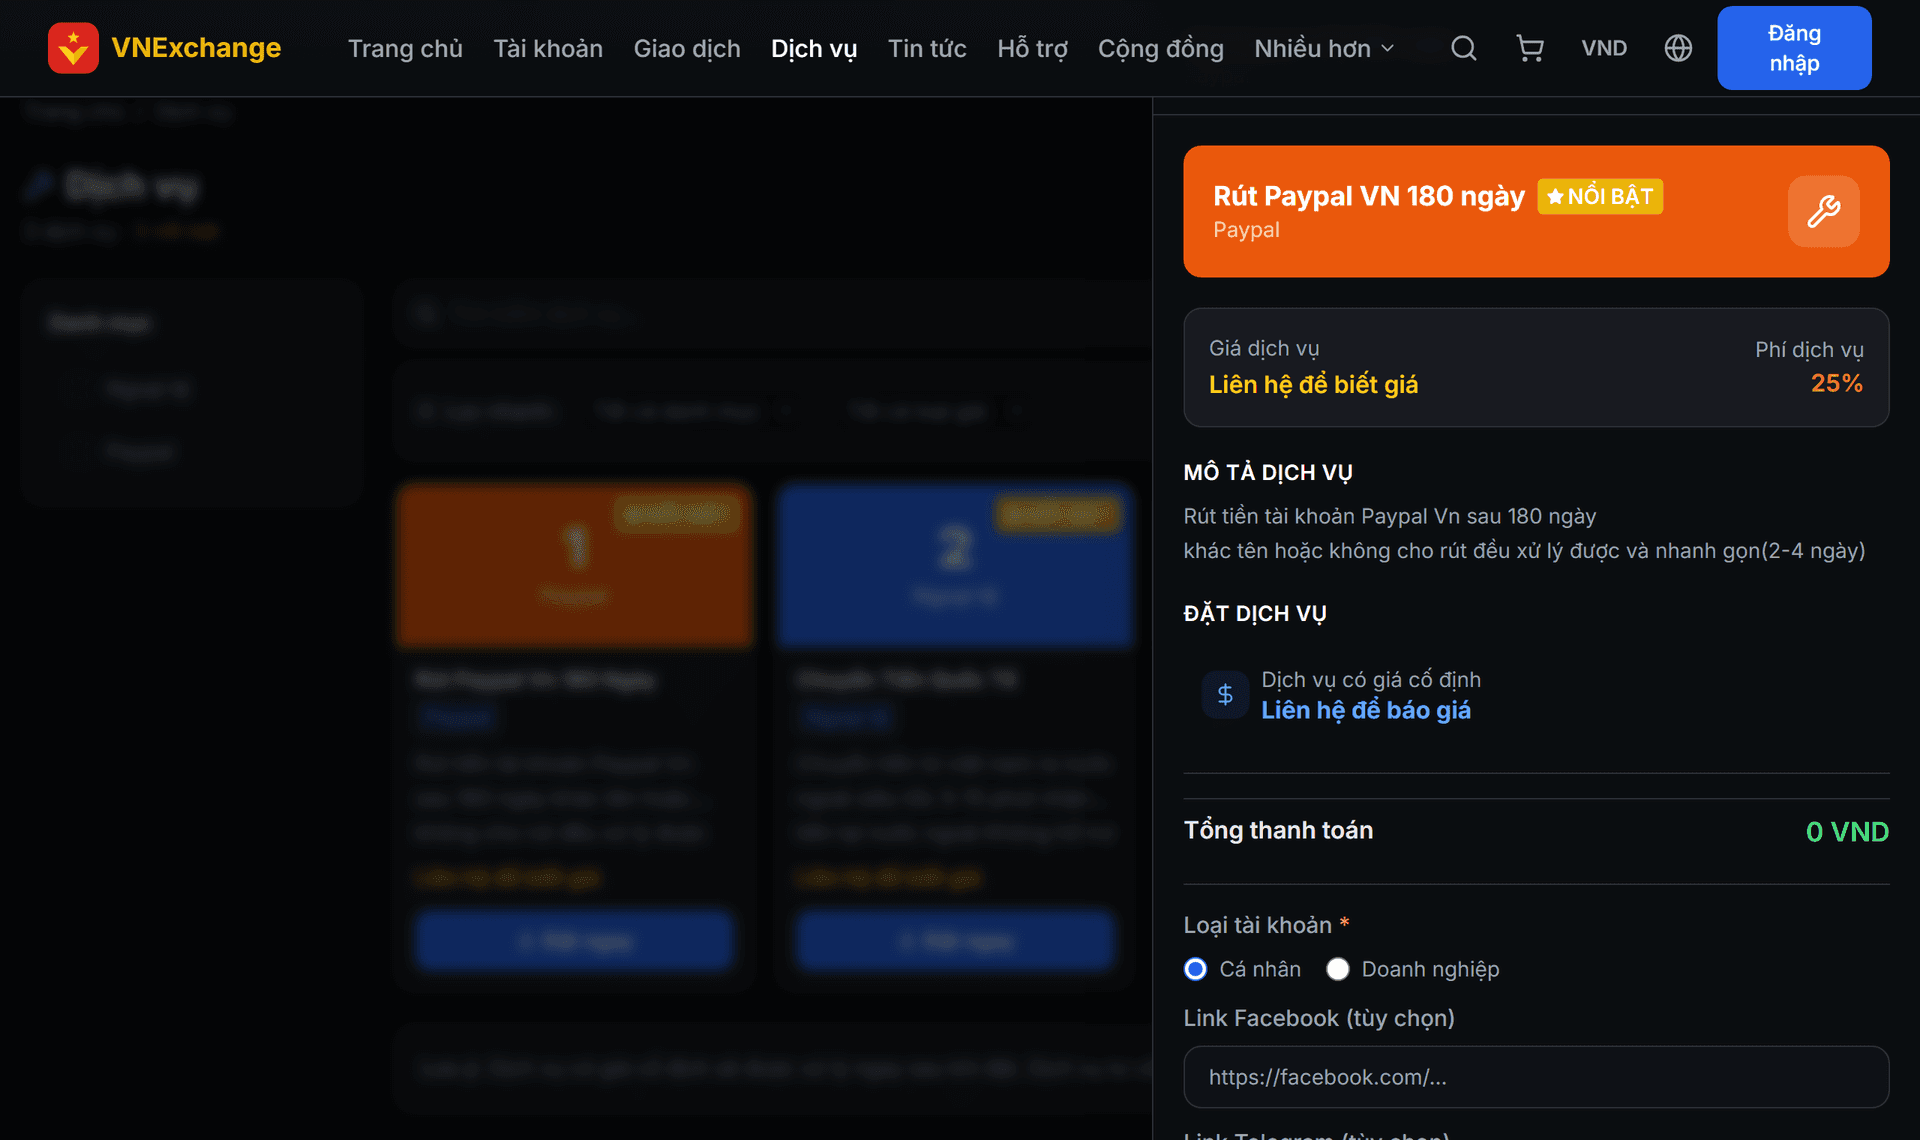The height and width of the screenshot is (1140, 1920).
Task: Open the Giao dịch menu item
Action: pyautogui.click(x=687, y=48)
